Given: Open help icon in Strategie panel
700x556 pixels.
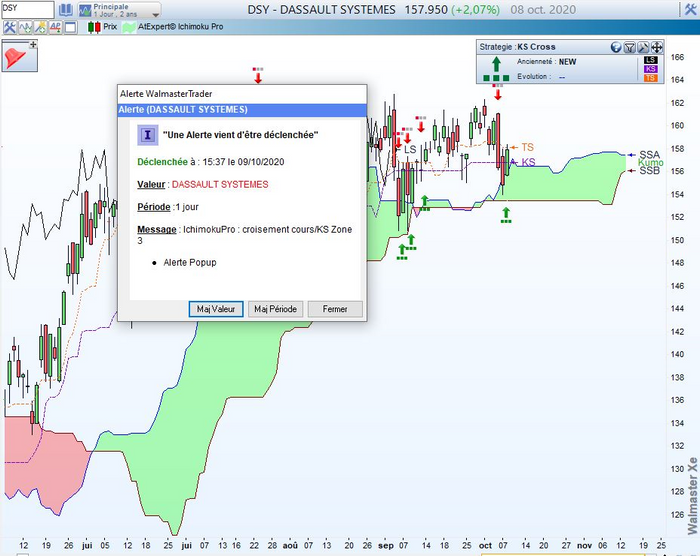Looking at the screenshot, I should [616, 47].
